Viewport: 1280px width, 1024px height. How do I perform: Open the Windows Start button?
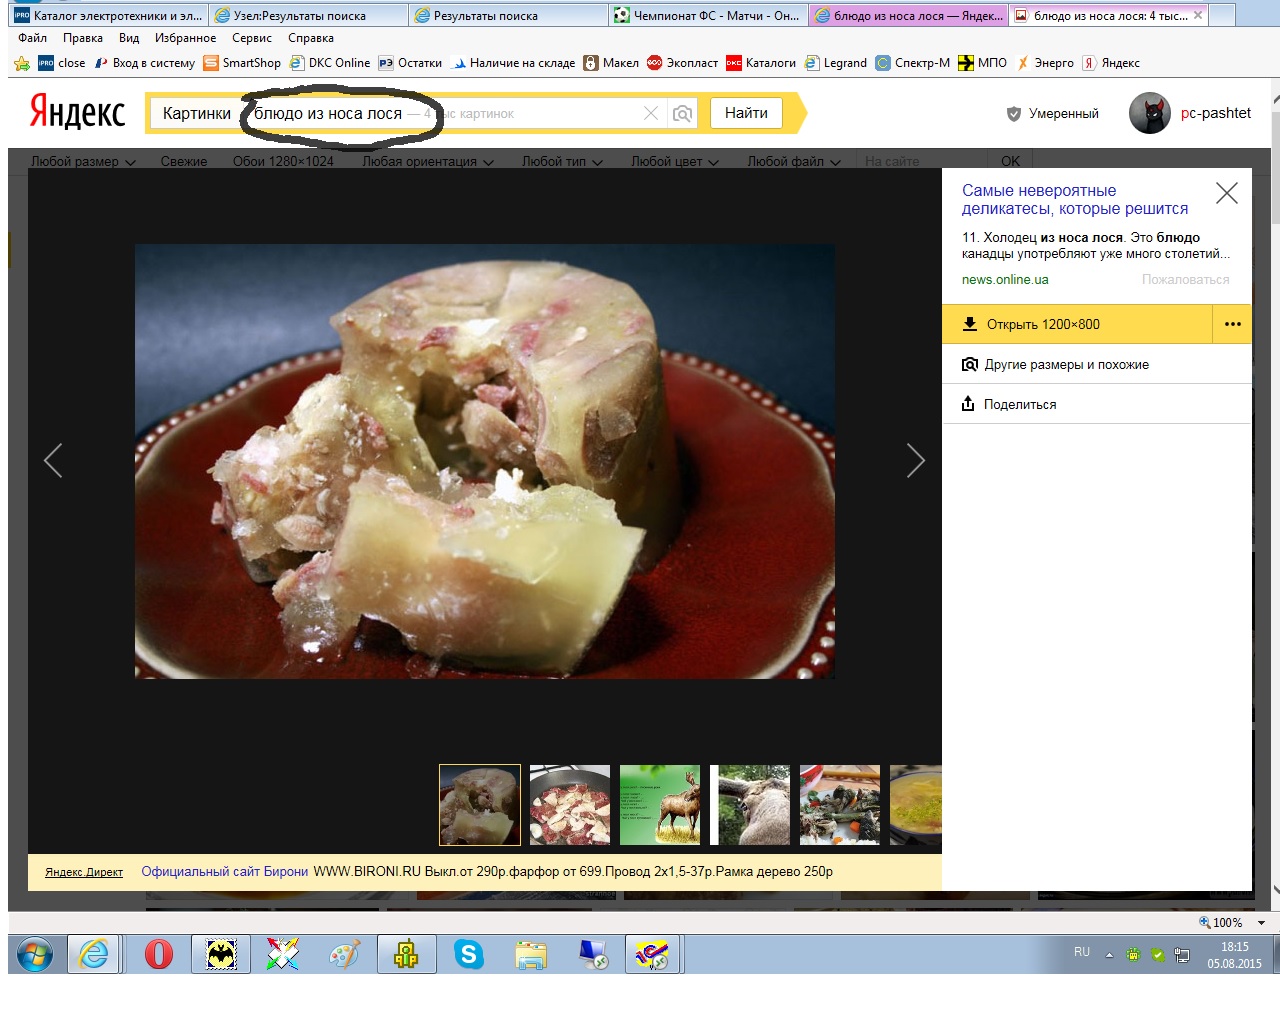[34, 954]
